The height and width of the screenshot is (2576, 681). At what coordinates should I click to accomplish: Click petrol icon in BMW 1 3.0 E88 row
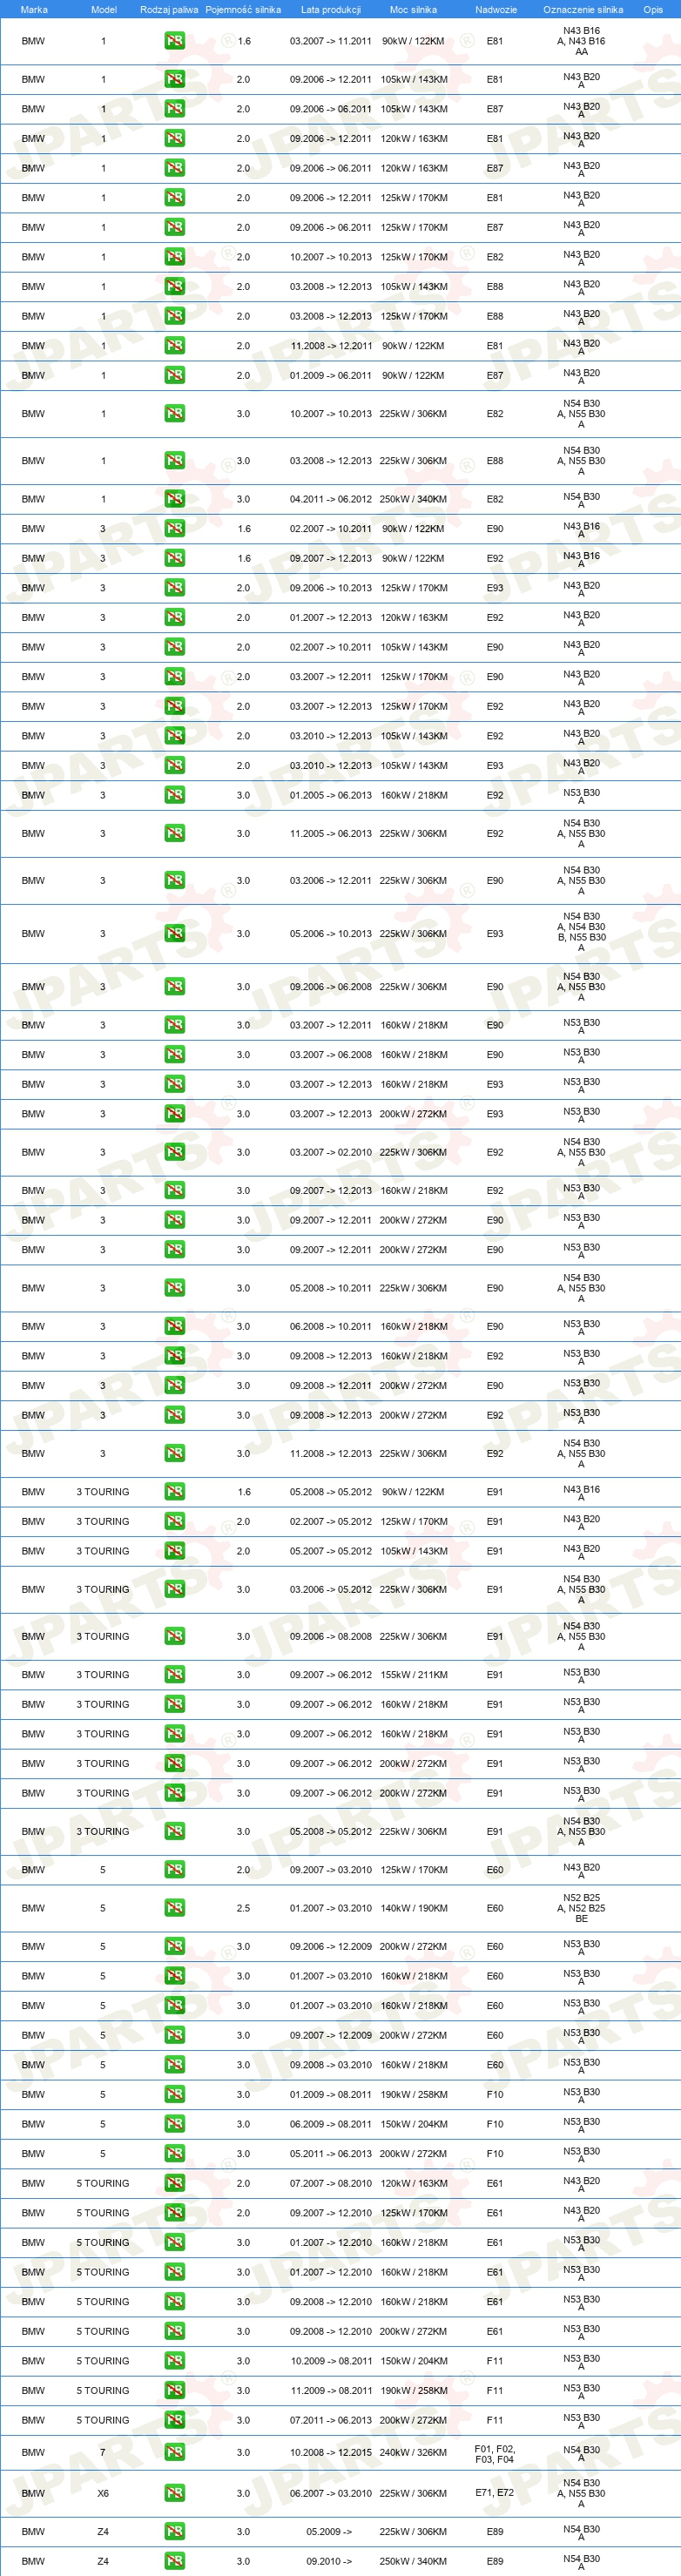pos(174,461)
